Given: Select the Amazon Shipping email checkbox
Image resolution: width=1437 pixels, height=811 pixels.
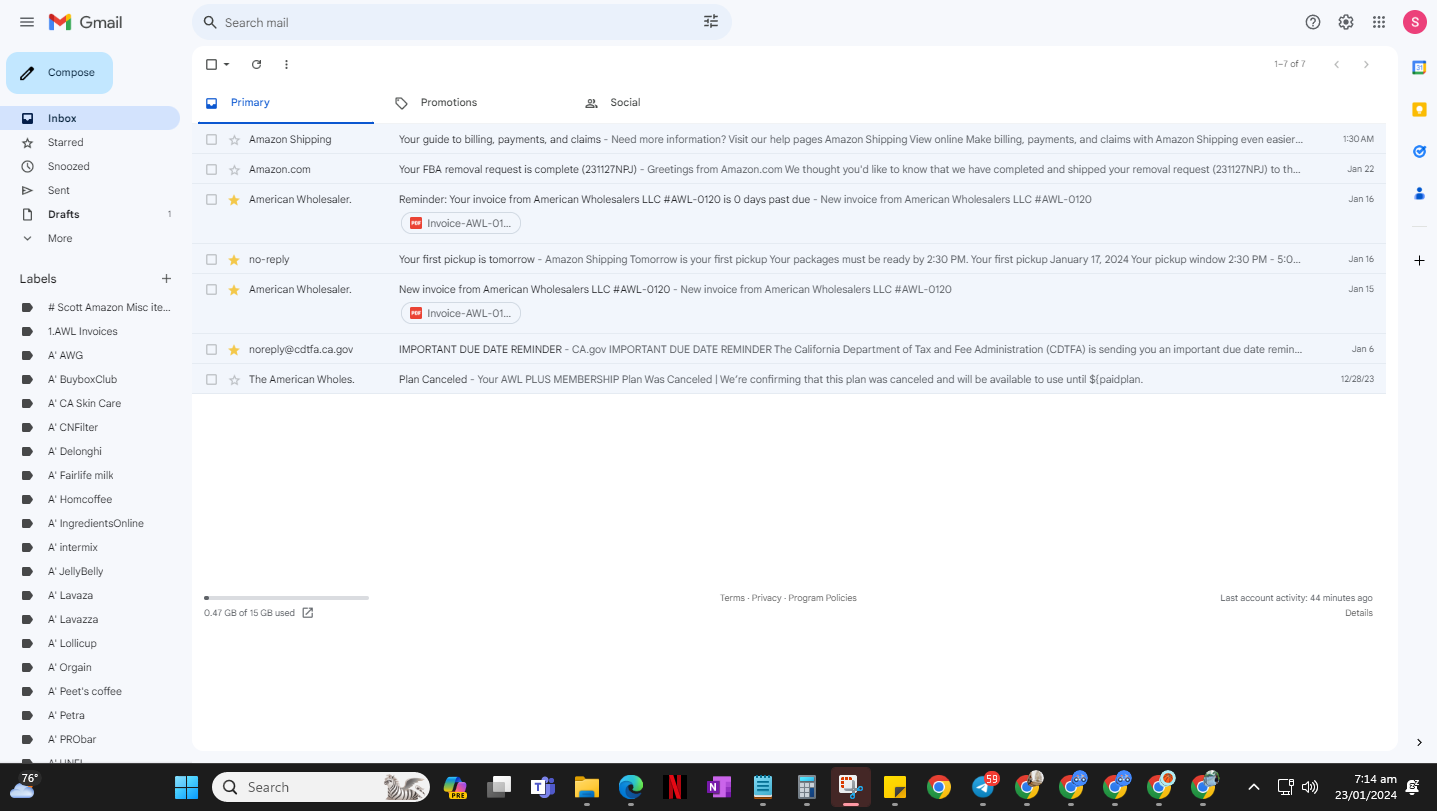Looking at the screenshot, I should [x=211, y=139].
